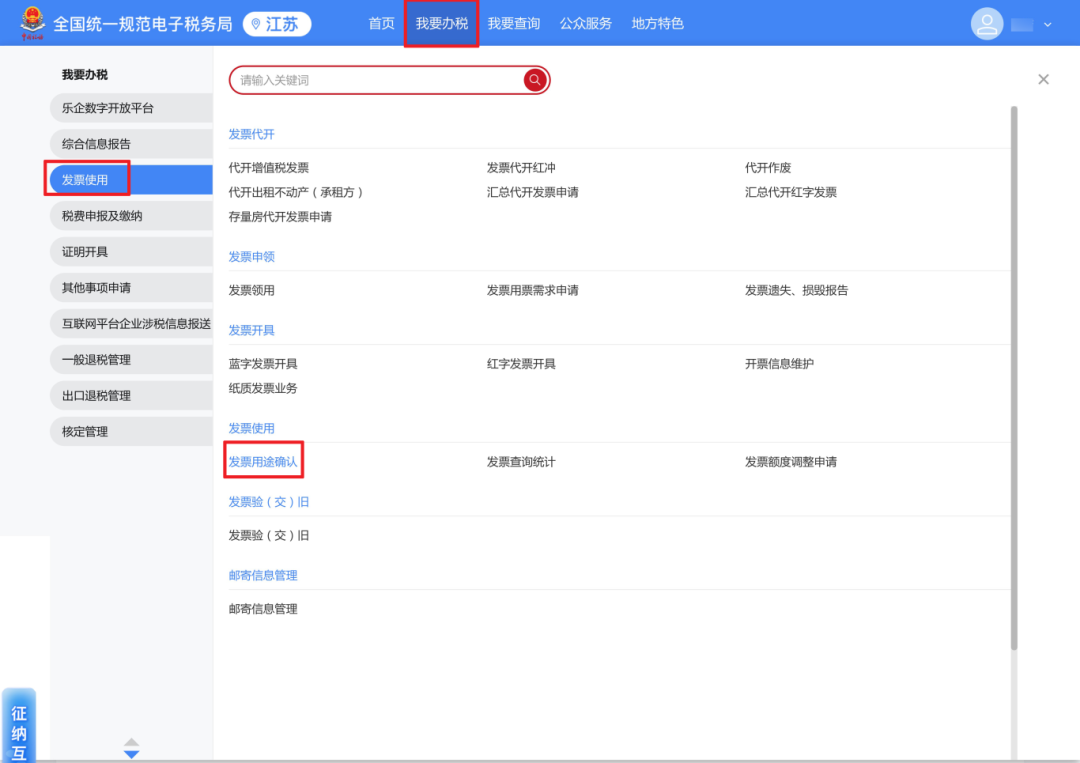Screen dimensions: 1080x763
Task: Open 代开出租不动产（承租方） link
Action: pyautogui.click(x=295, y=192)
